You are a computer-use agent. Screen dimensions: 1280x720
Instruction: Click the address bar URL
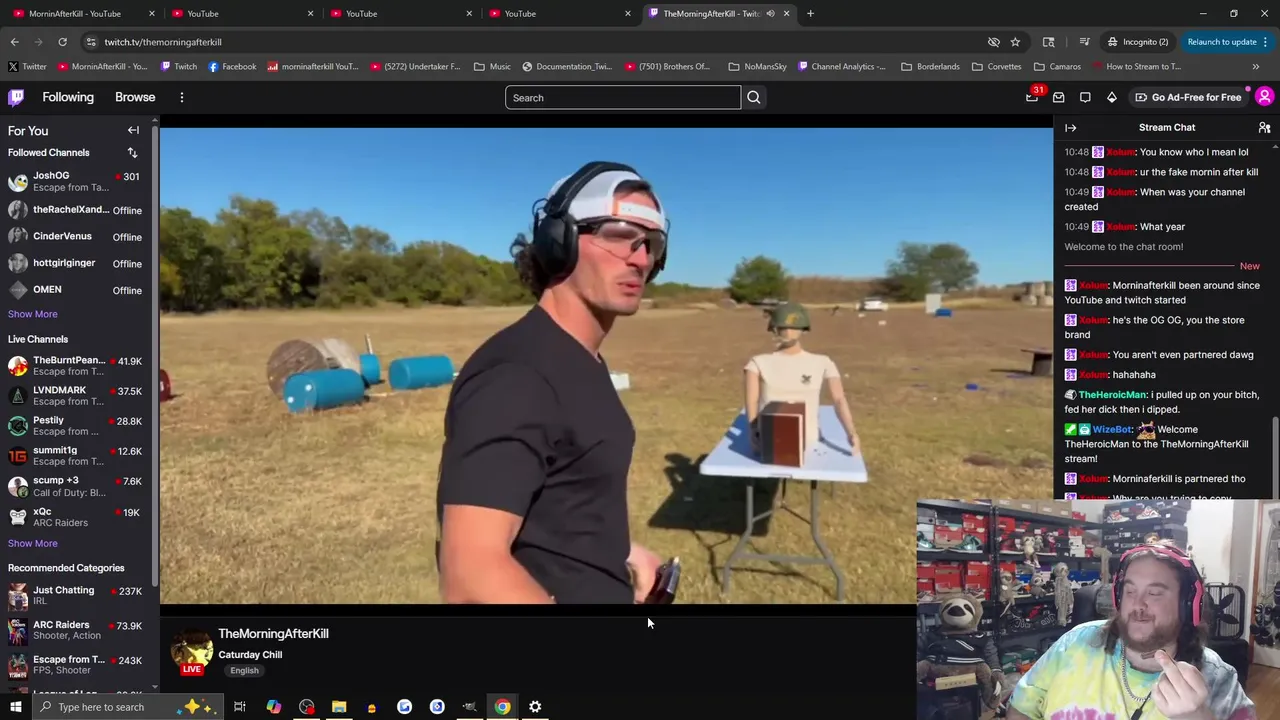pos(163,42)
